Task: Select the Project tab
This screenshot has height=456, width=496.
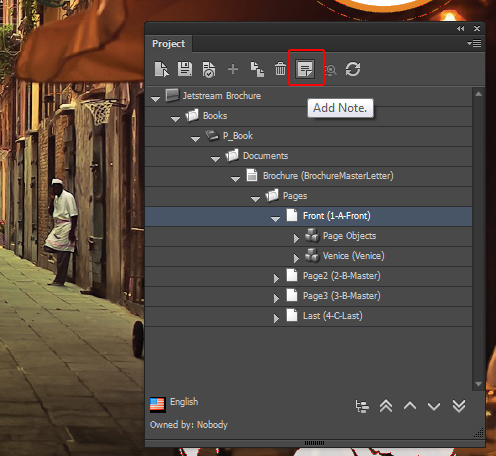Action: click(168, 44)
